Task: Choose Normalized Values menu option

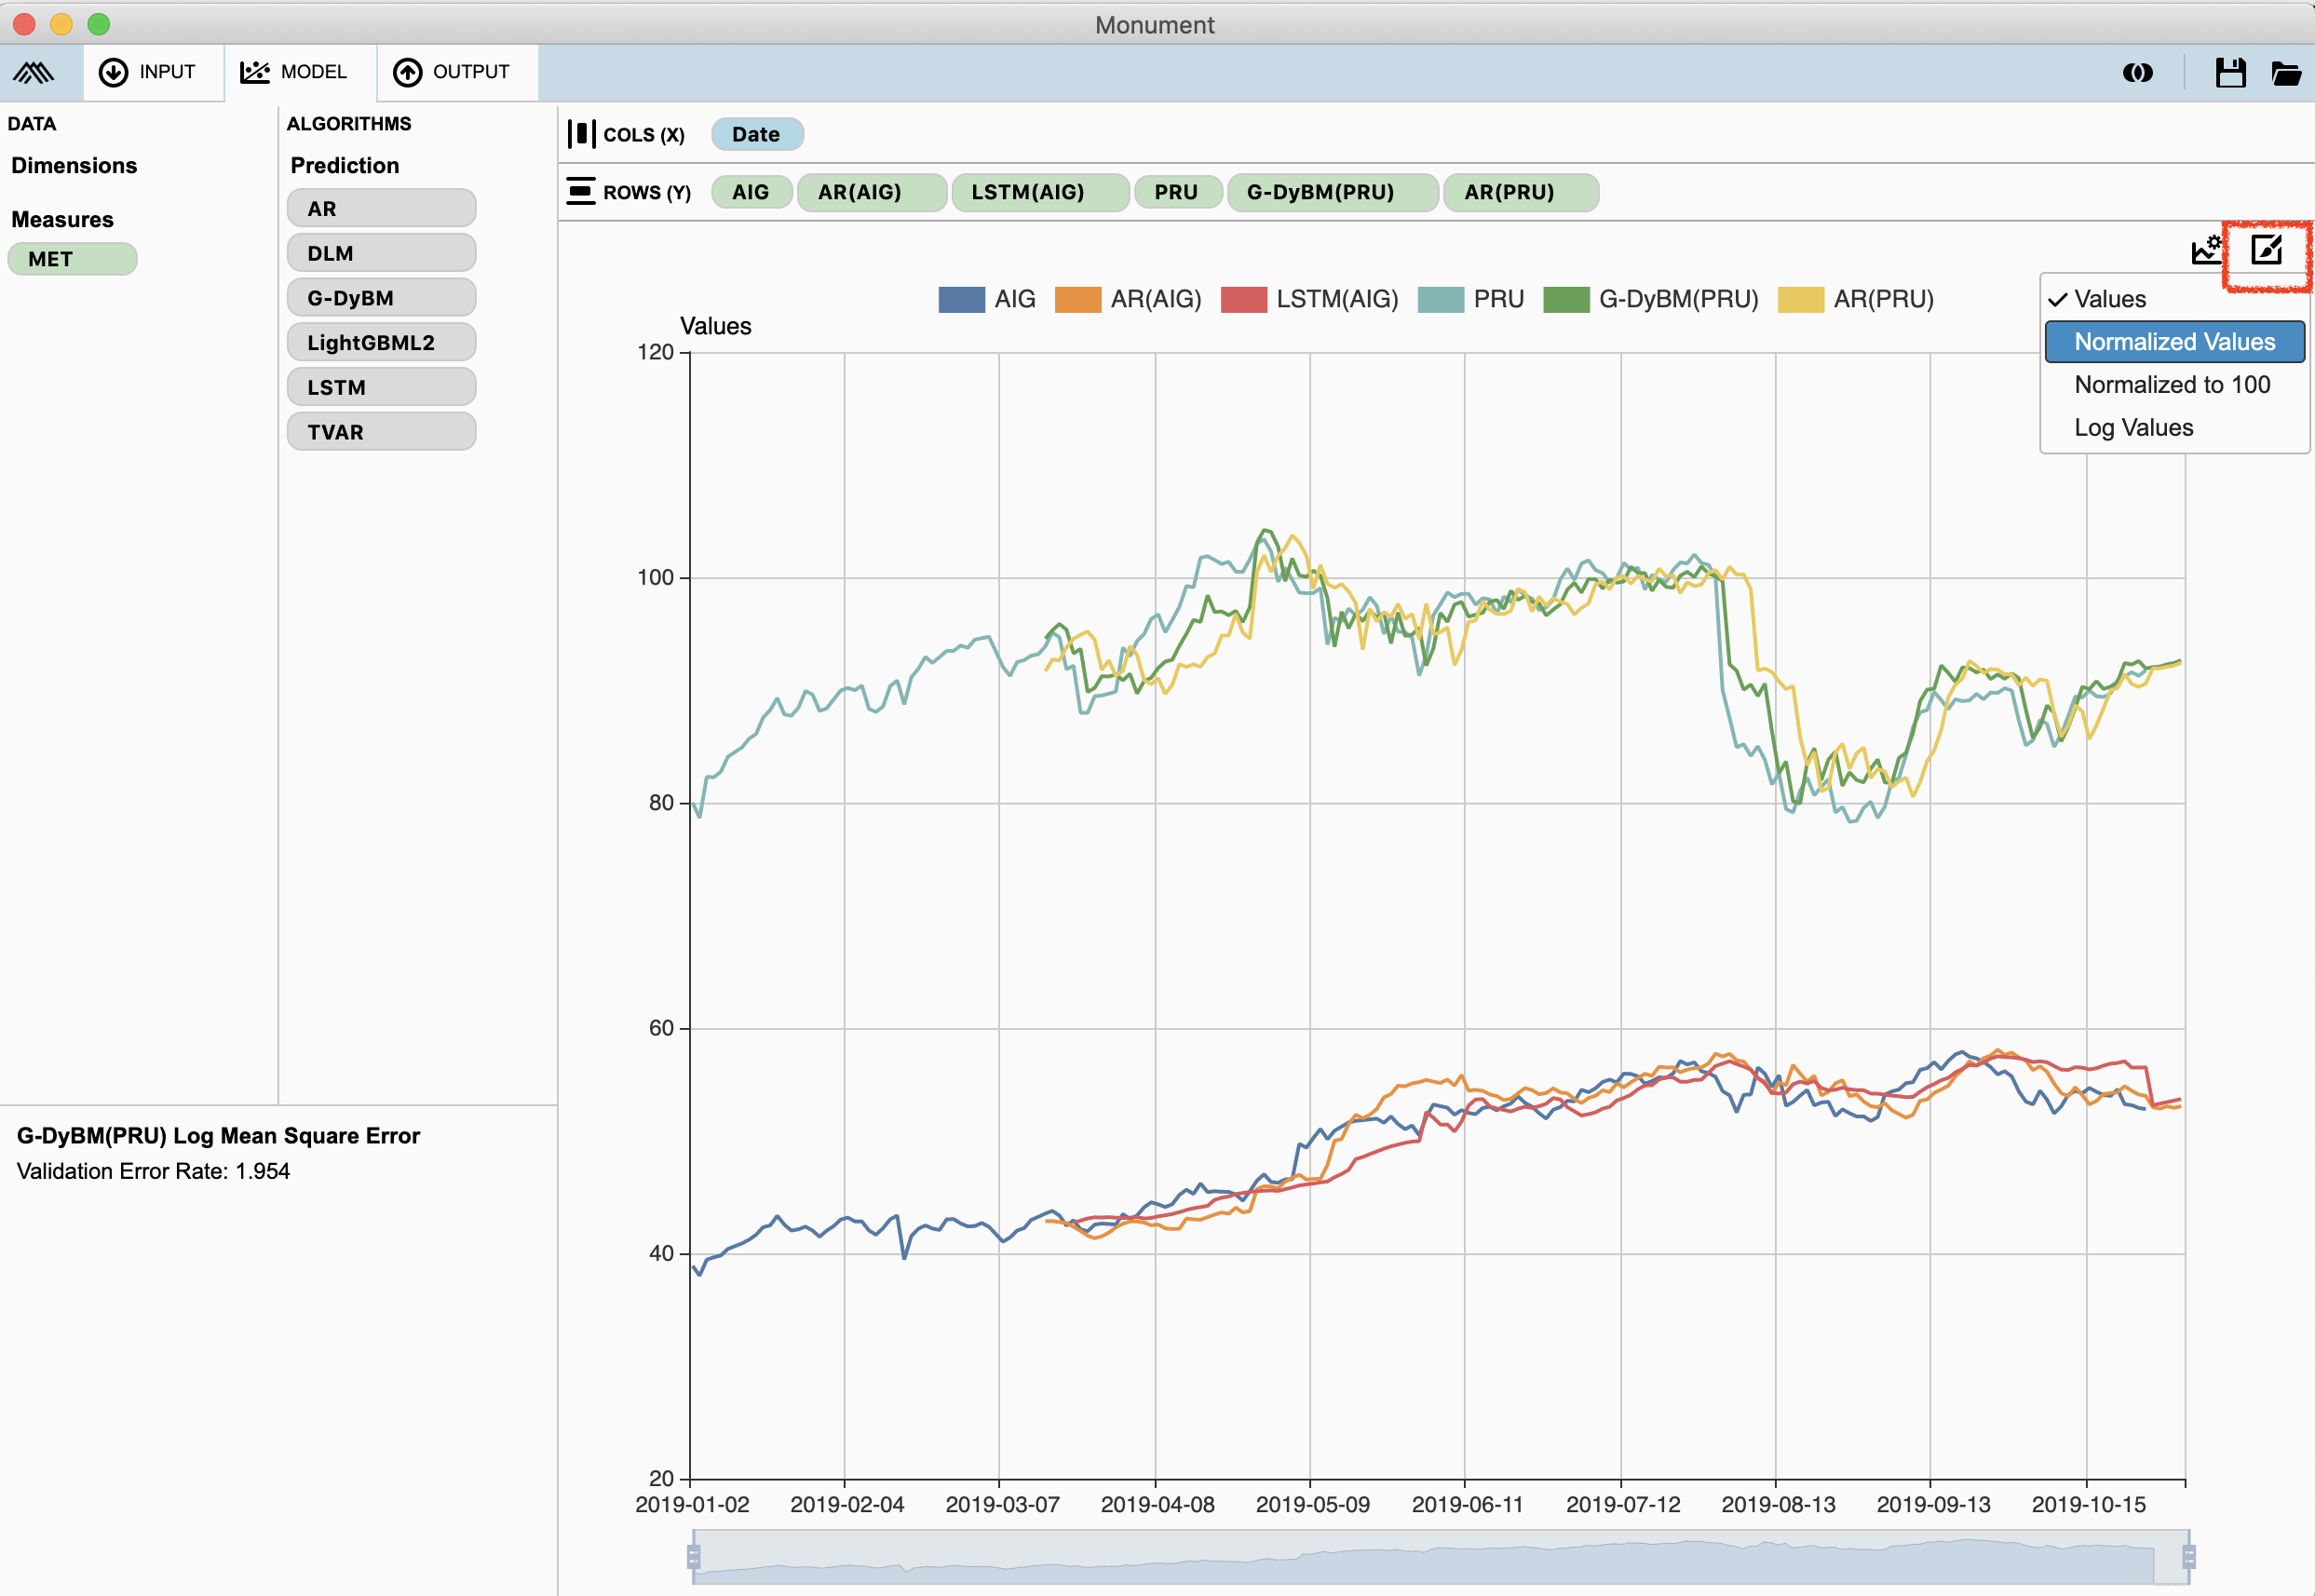Action: pyautogui.click(x=2174, y=342)
